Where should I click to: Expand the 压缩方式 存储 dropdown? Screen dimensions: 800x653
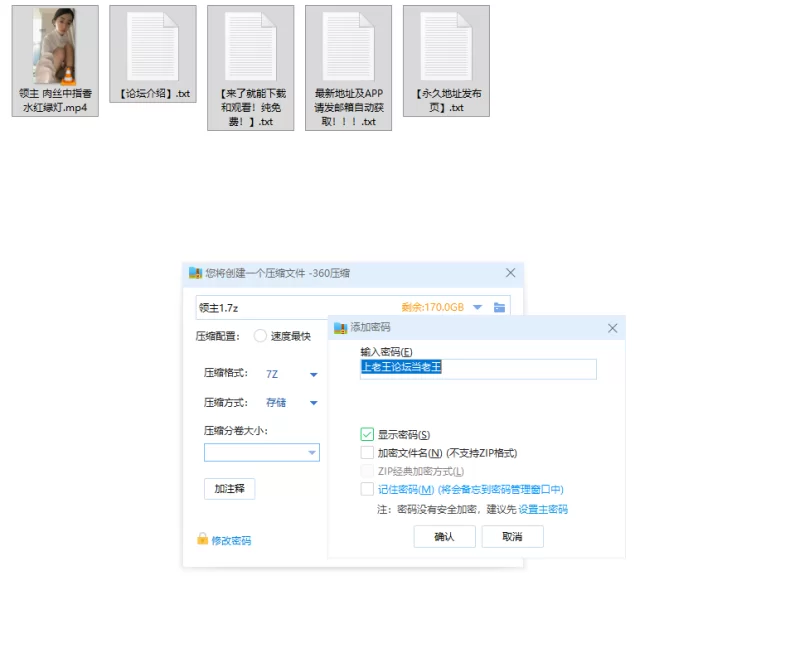(291, 403)
